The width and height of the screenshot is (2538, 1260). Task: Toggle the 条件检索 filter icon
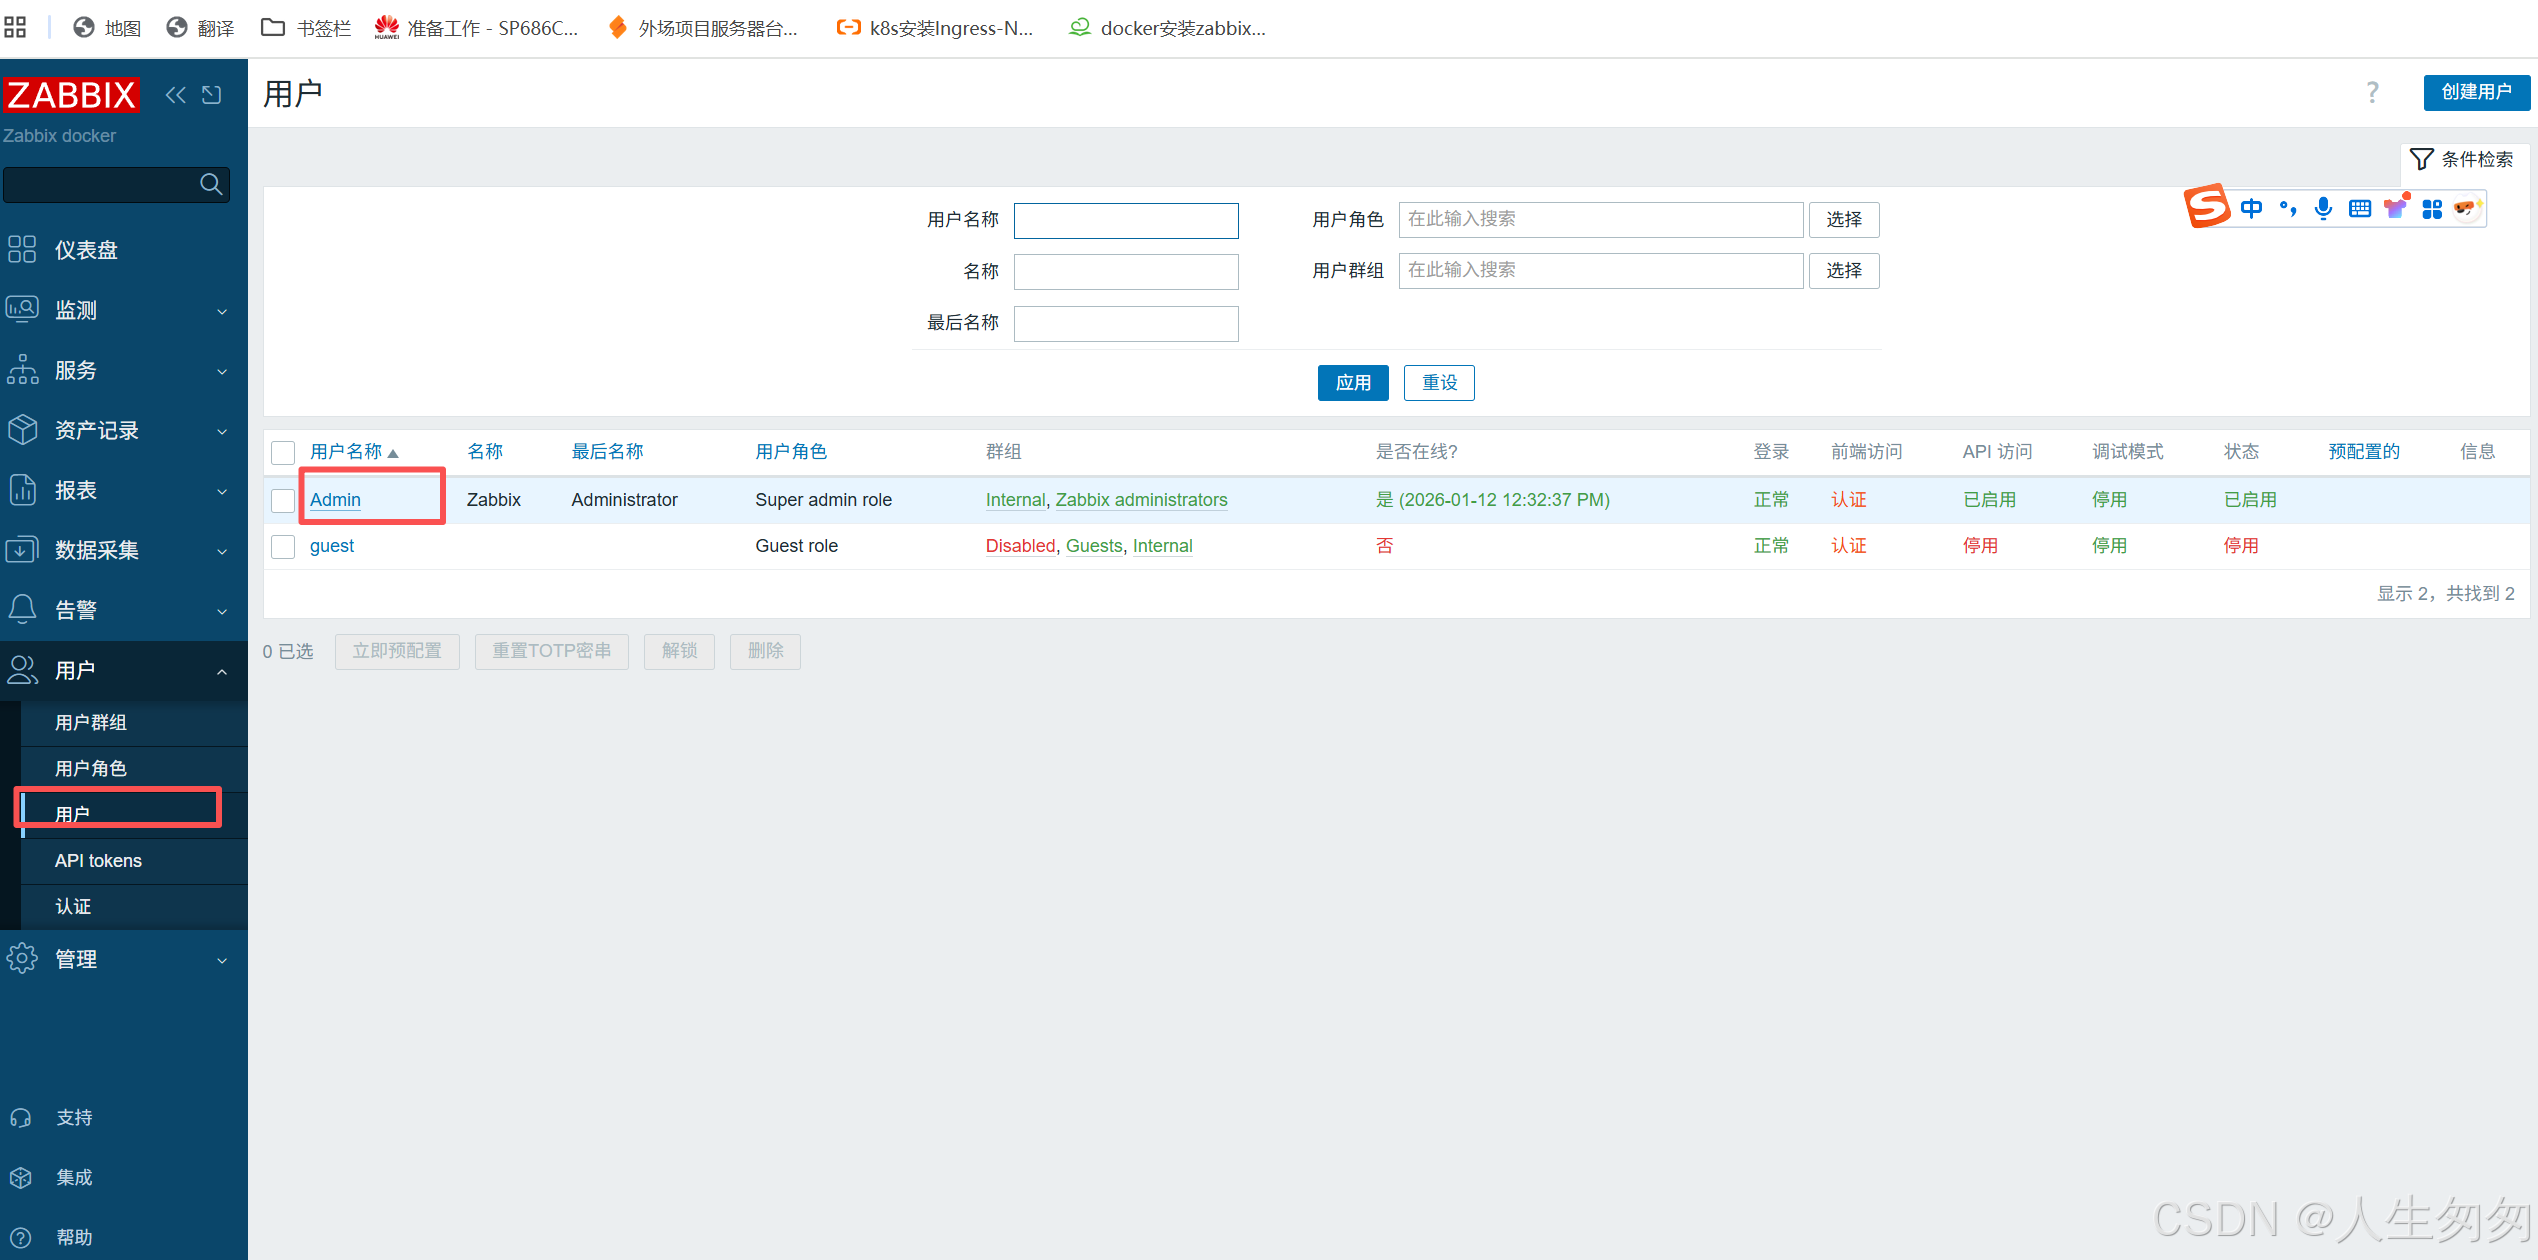coord(2421,159)
